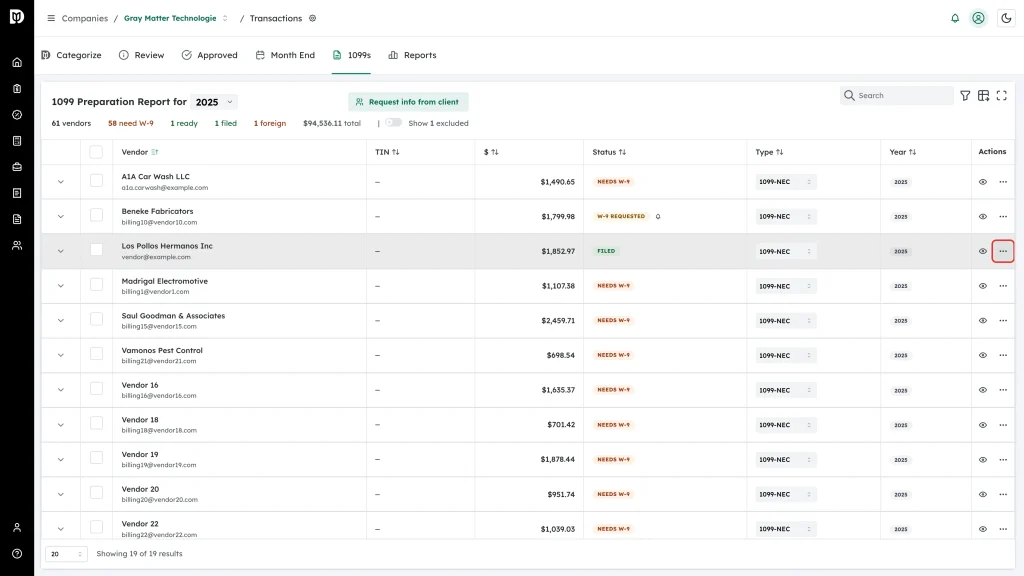Expand the Los Pollos Hermanos Inc row
This screenshot has height=576, width=1024.
pos(61,251)
